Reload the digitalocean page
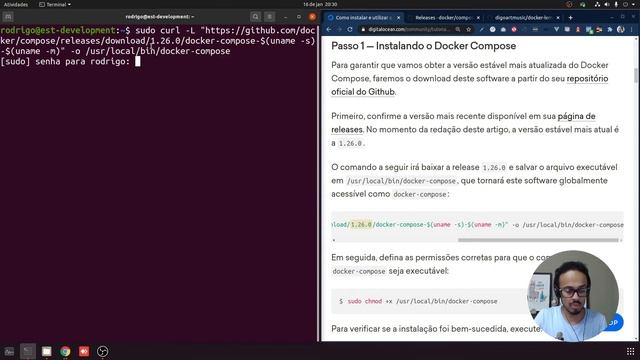This screenshot has width=640, height=360. [x=350, y=29]
